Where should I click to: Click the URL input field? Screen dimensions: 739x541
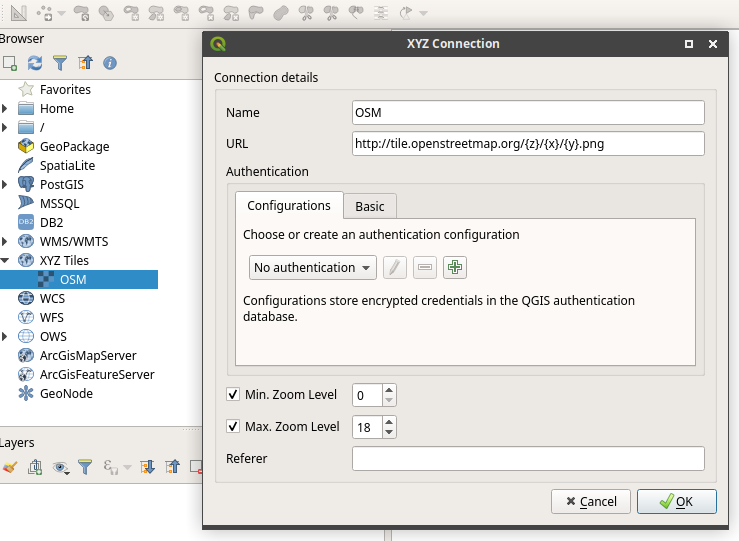click(x=528, y=143)
